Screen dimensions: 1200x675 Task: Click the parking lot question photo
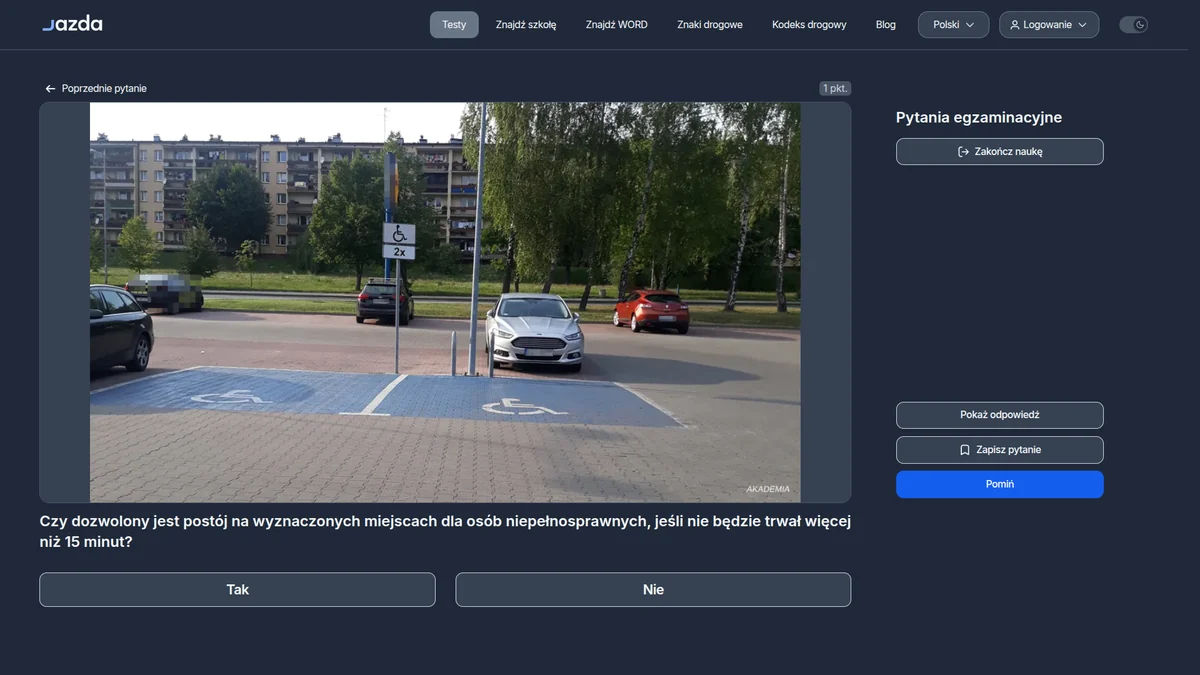445,302
